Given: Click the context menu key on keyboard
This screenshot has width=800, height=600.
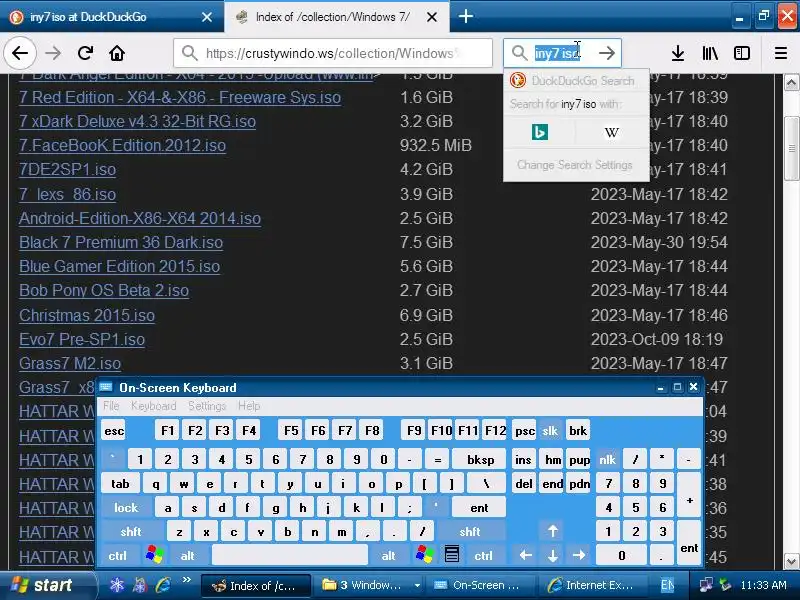Looking at the screenshot, I should tap(452, 555).
